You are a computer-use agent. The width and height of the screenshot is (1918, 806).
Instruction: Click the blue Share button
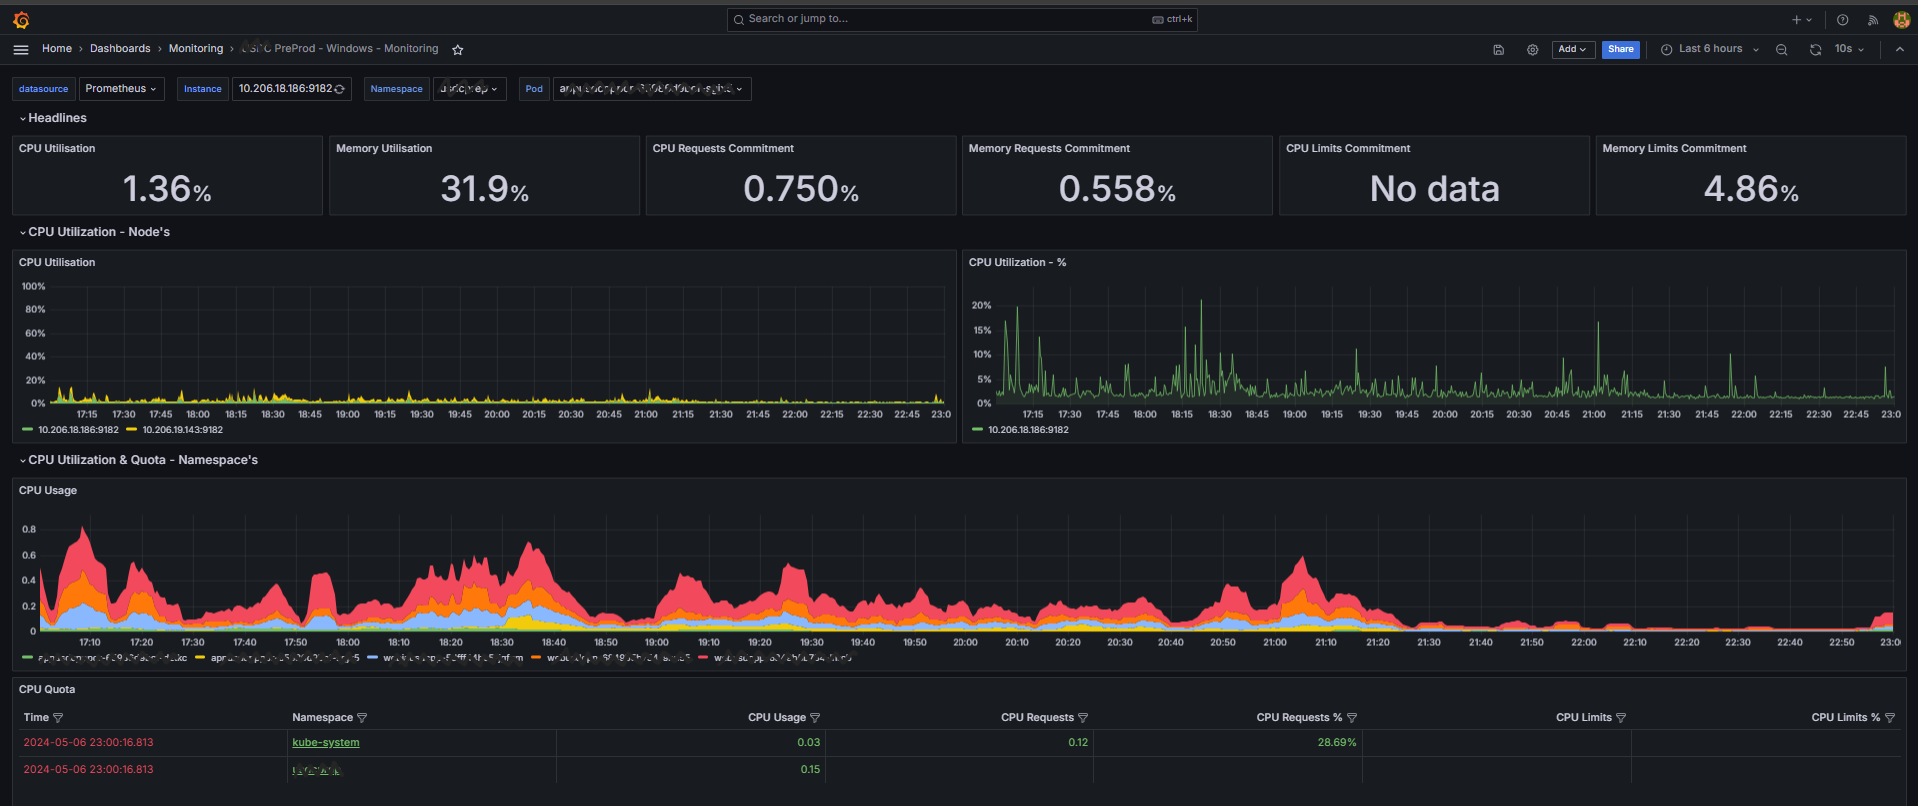click(x=1620, y=49)
